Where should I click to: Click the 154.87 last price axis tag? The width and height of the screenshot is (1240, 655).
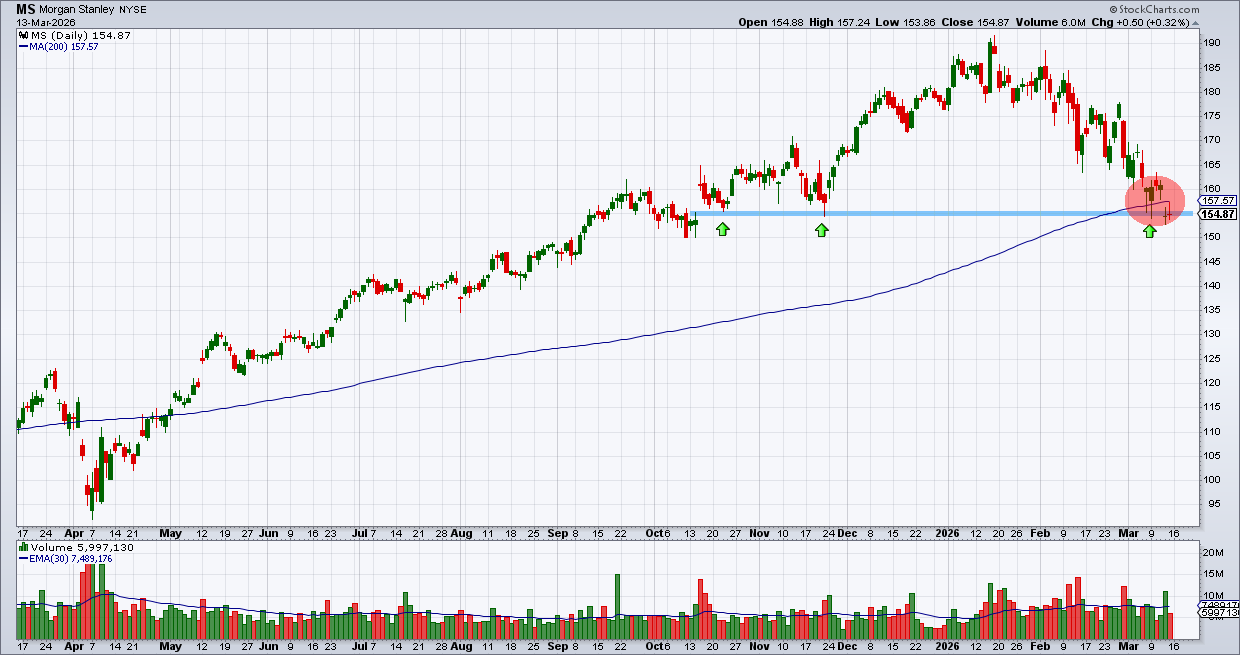click(x=1218, y=214)
